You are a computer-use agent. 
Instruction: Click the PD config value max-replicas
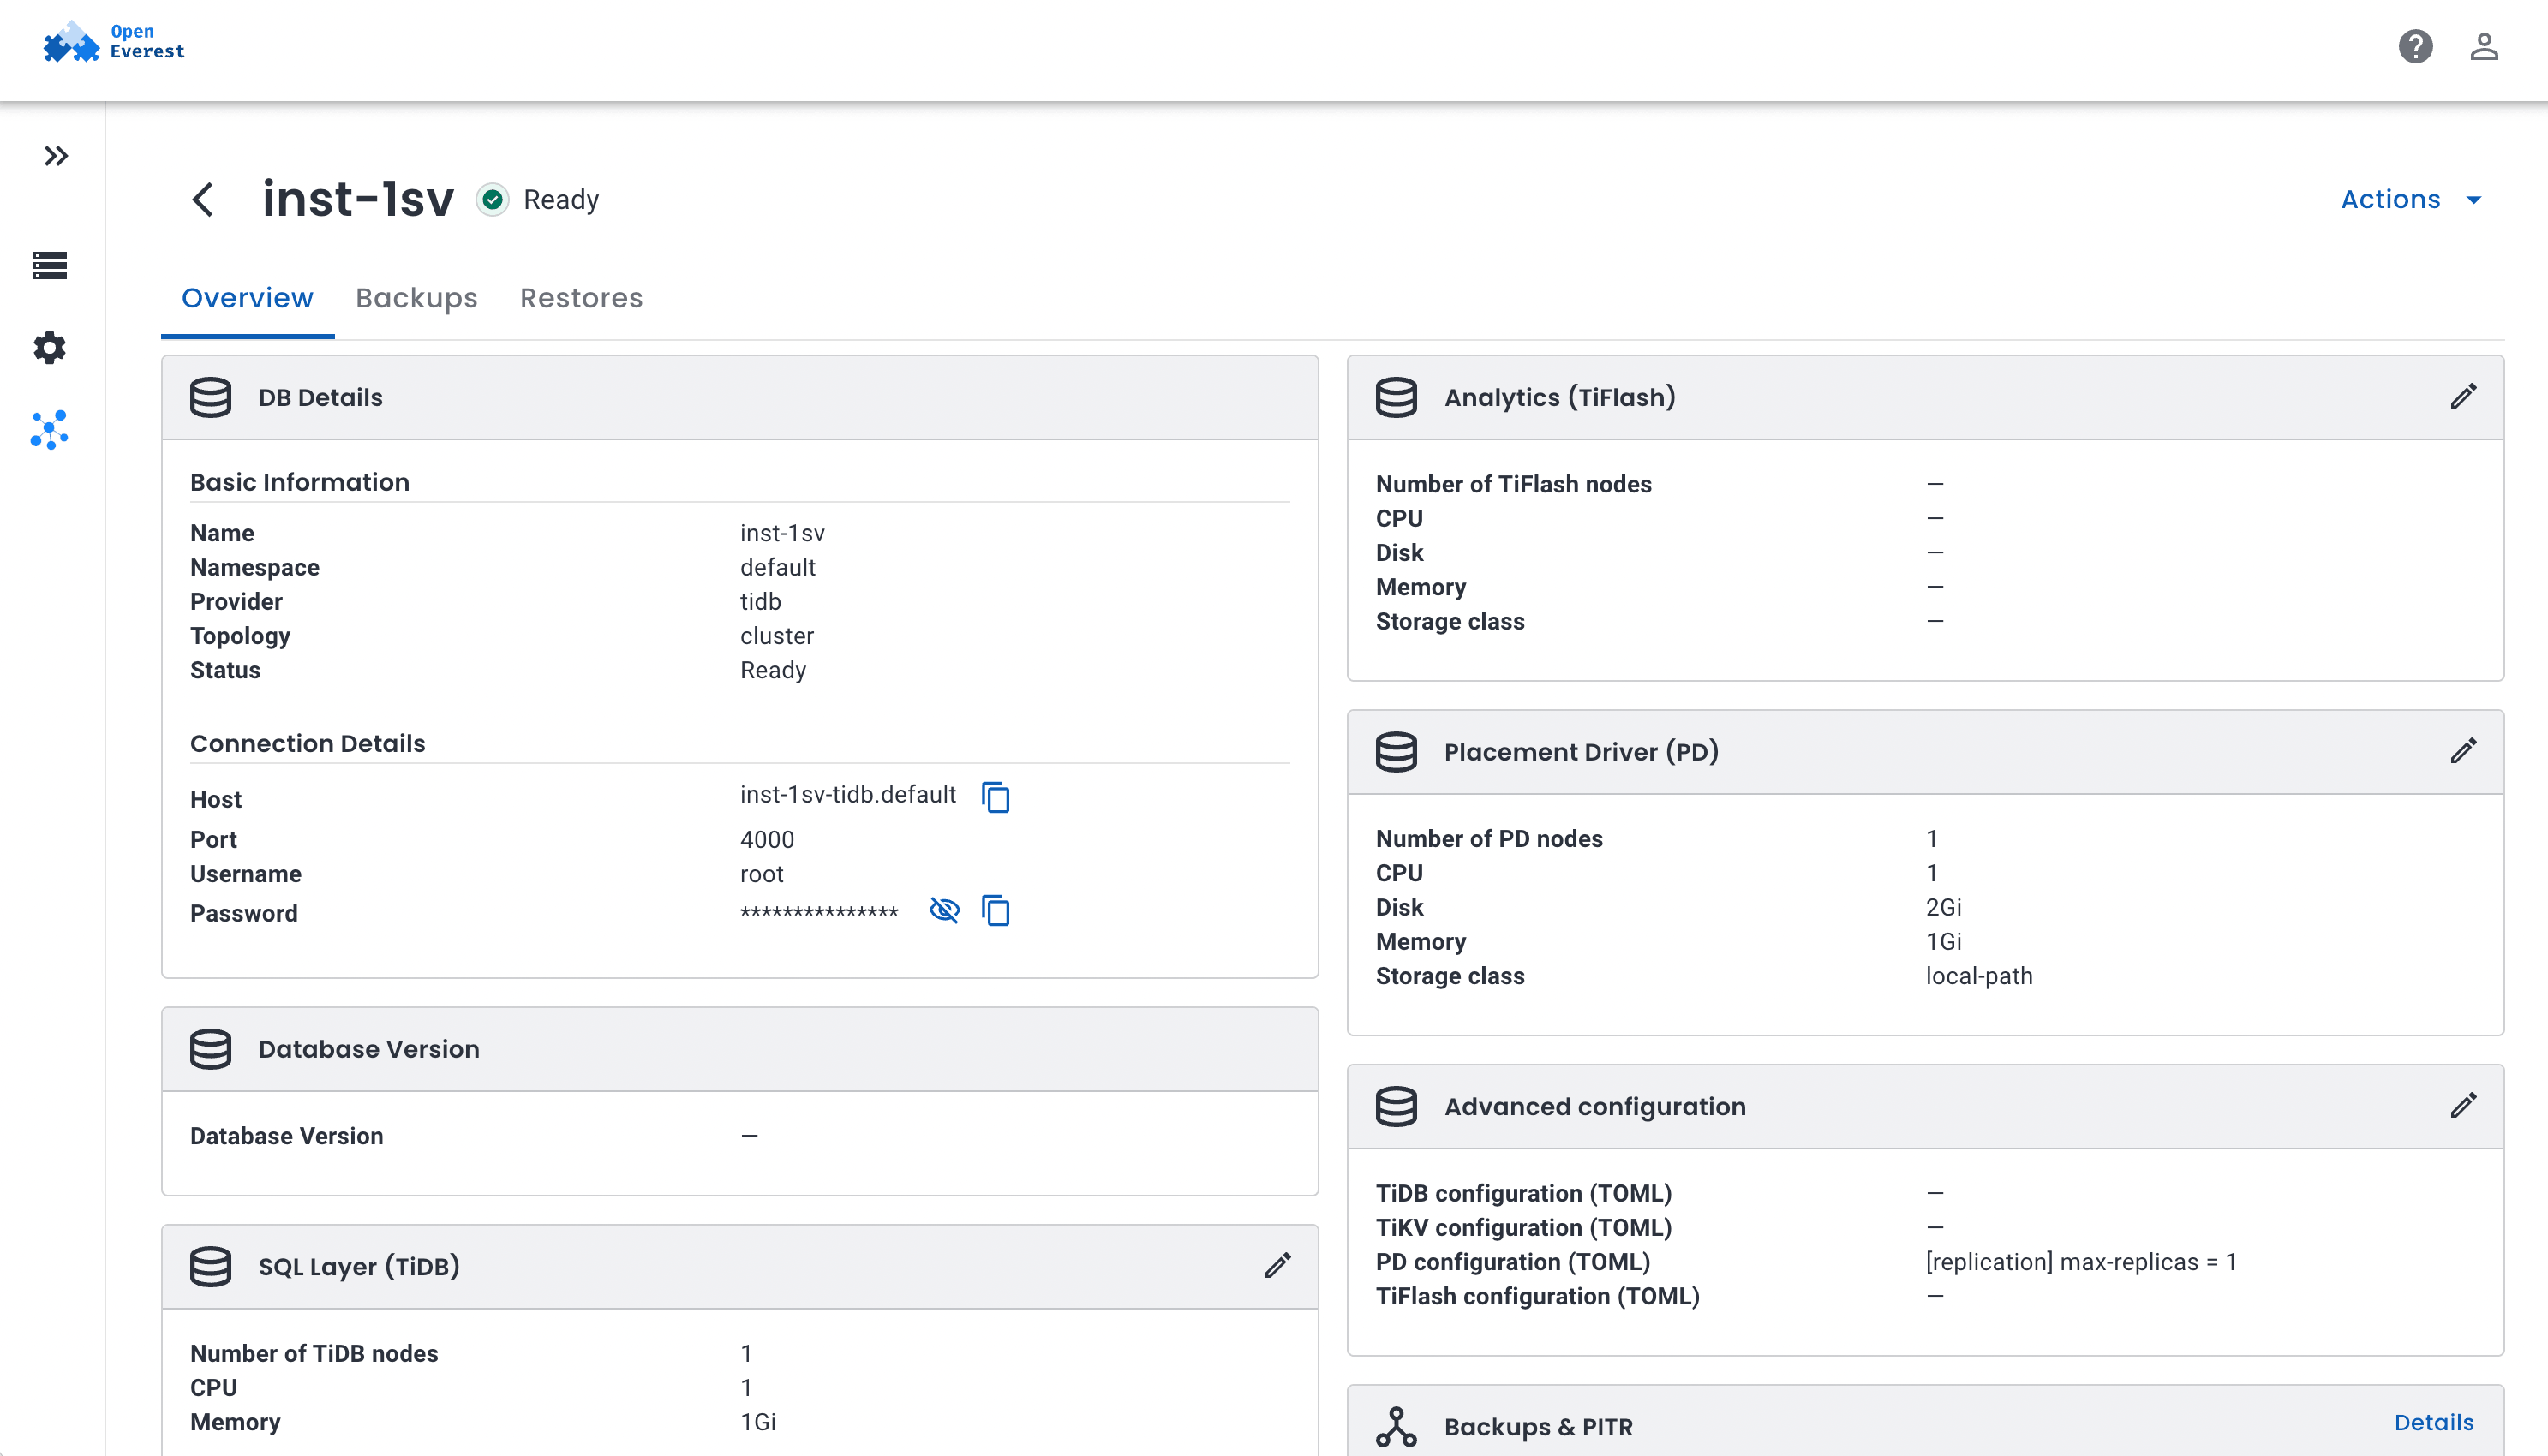(2081, 1262)
